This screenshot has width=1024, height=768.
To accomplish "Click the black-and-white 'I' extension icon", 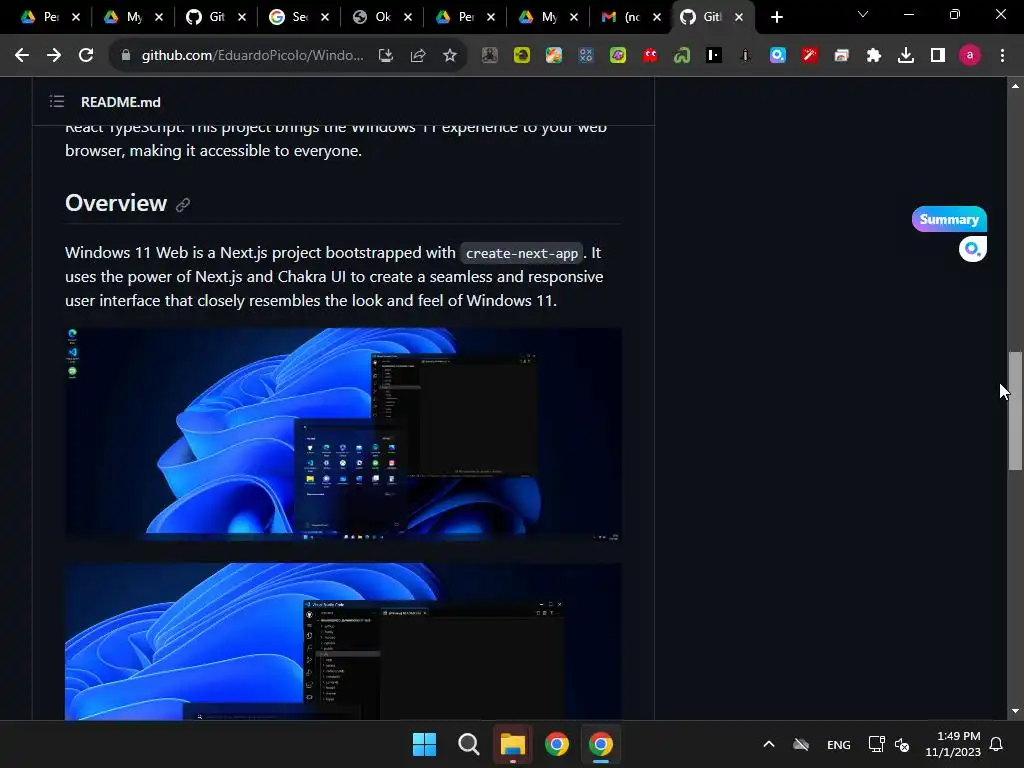I will [714, 56].
